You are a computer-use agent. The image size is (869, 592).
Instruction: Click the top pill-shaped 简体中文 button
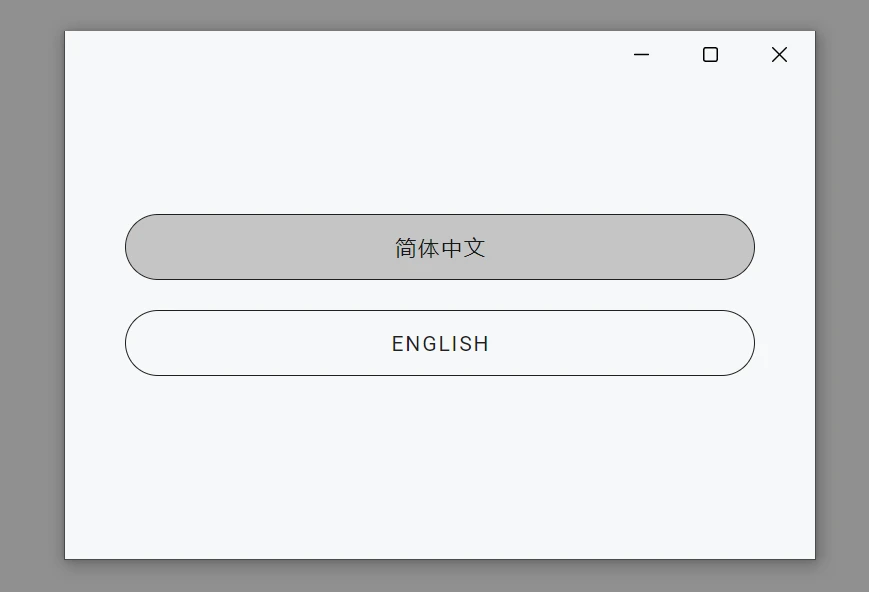[440, 247]
